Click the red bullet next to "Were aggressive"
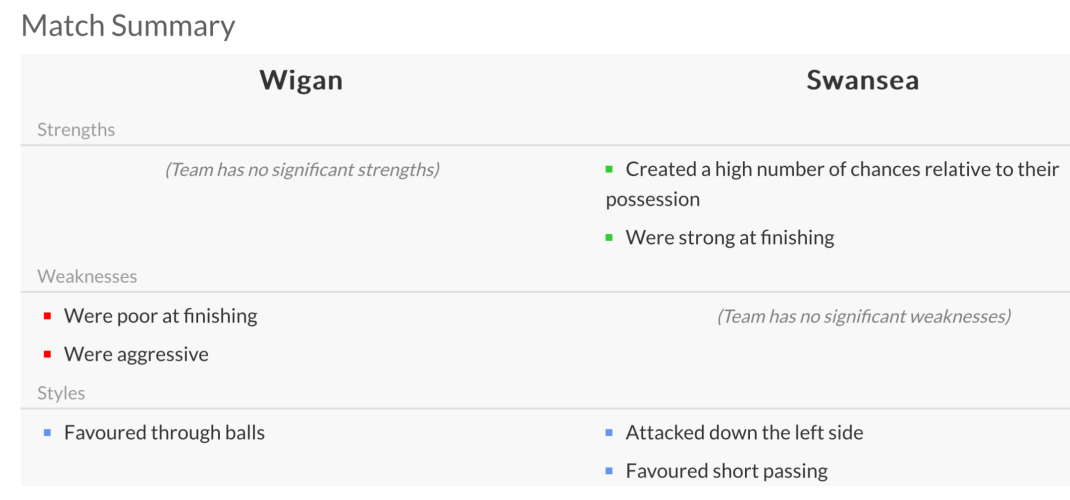1070x500 pixels. 47,354
